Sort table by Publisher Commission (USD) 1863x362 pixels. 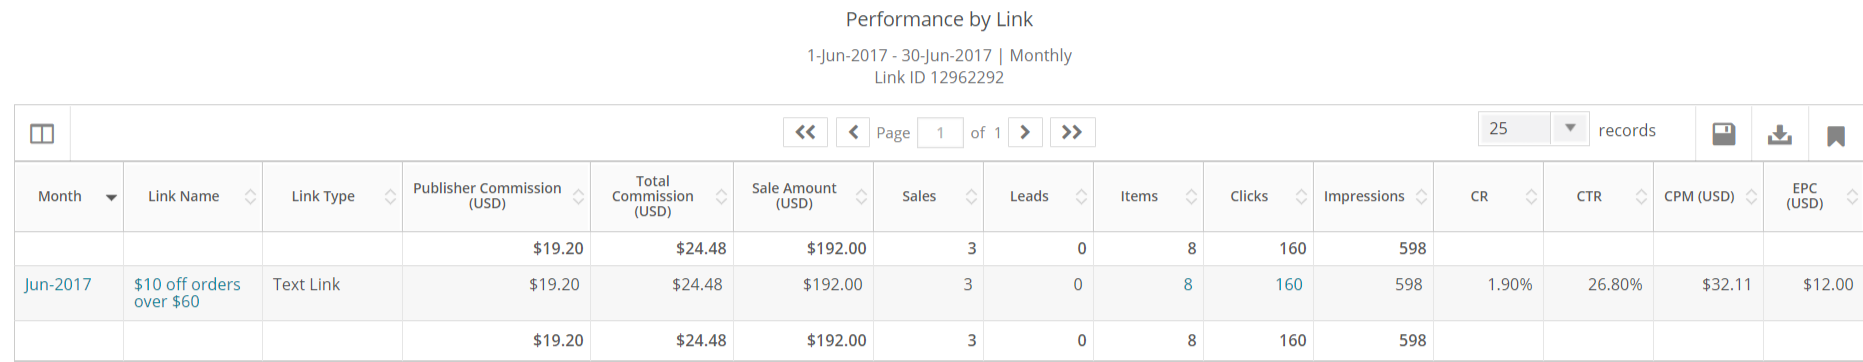[x=578, y=197]
